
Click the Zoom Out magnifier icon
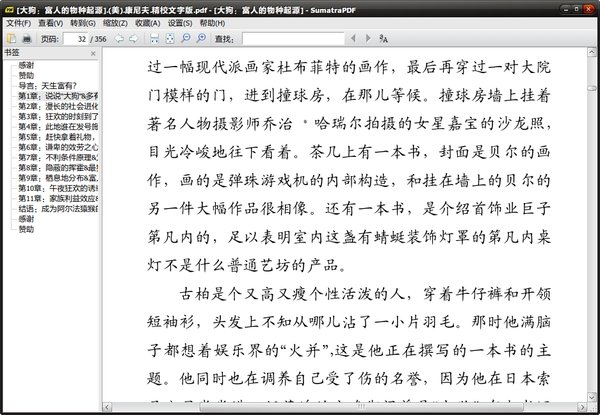[186, 38]
